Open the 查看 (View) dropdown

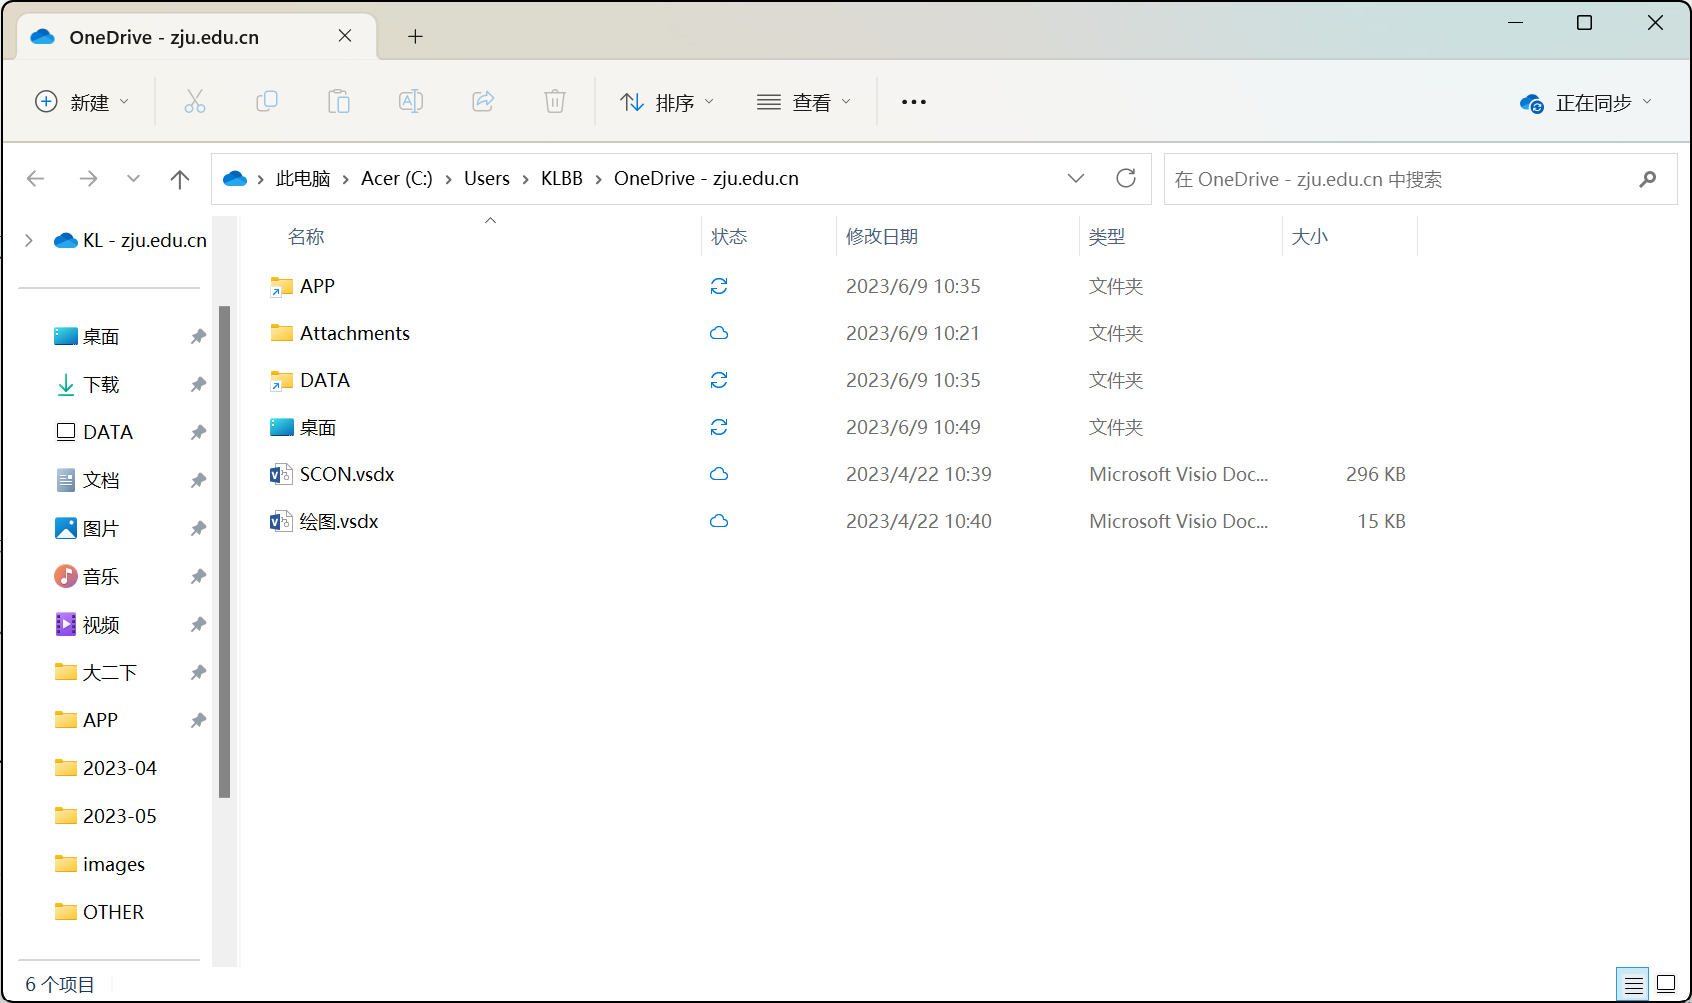coord(804,102)
